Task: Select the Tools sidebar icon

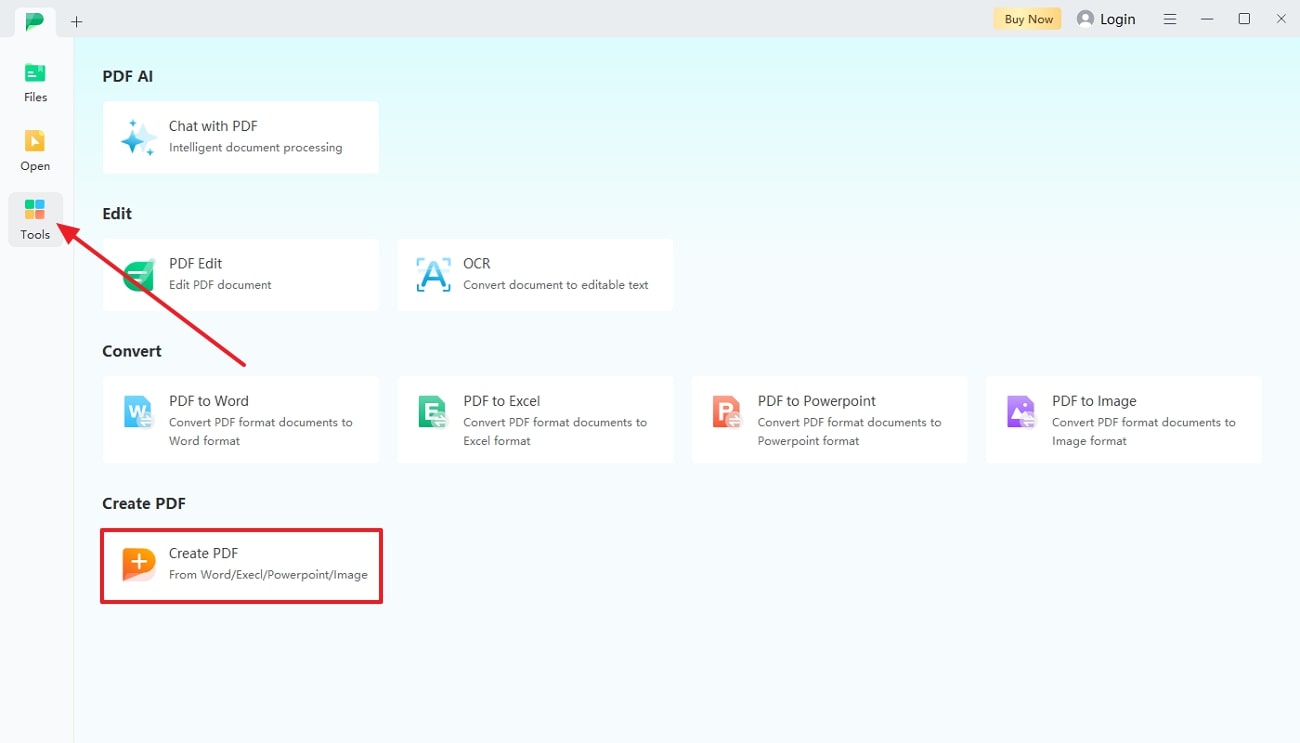Action: (35, 210)
